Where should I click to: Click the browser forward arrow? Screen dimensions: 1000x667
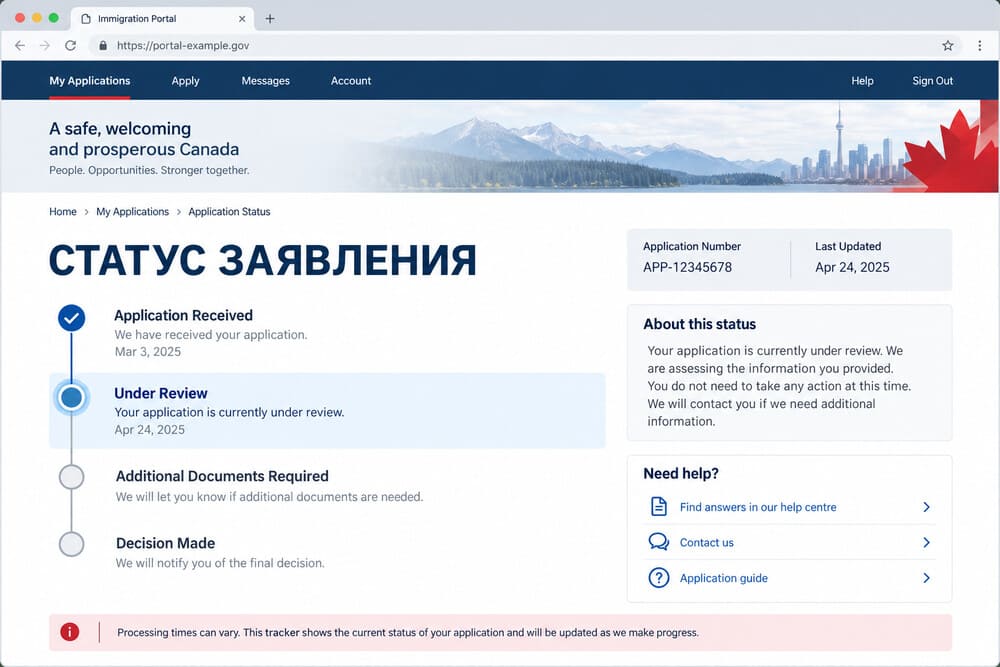(45, 45)
